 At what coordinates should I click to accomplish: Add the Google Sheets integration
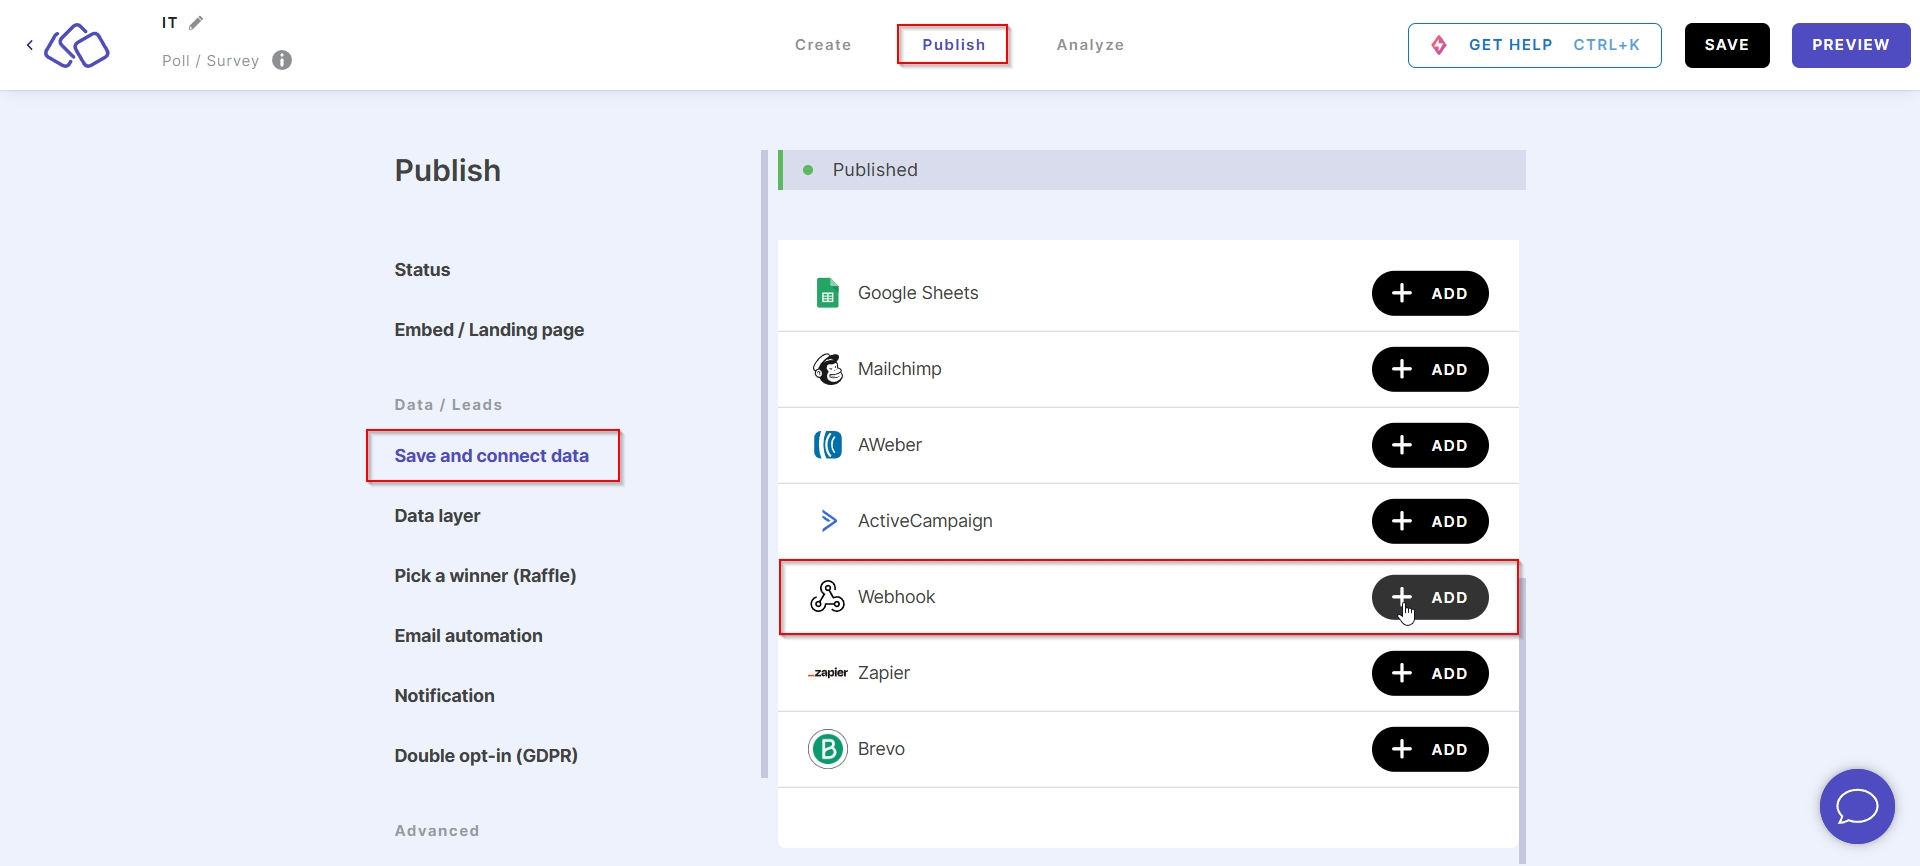pos(1430,293)
